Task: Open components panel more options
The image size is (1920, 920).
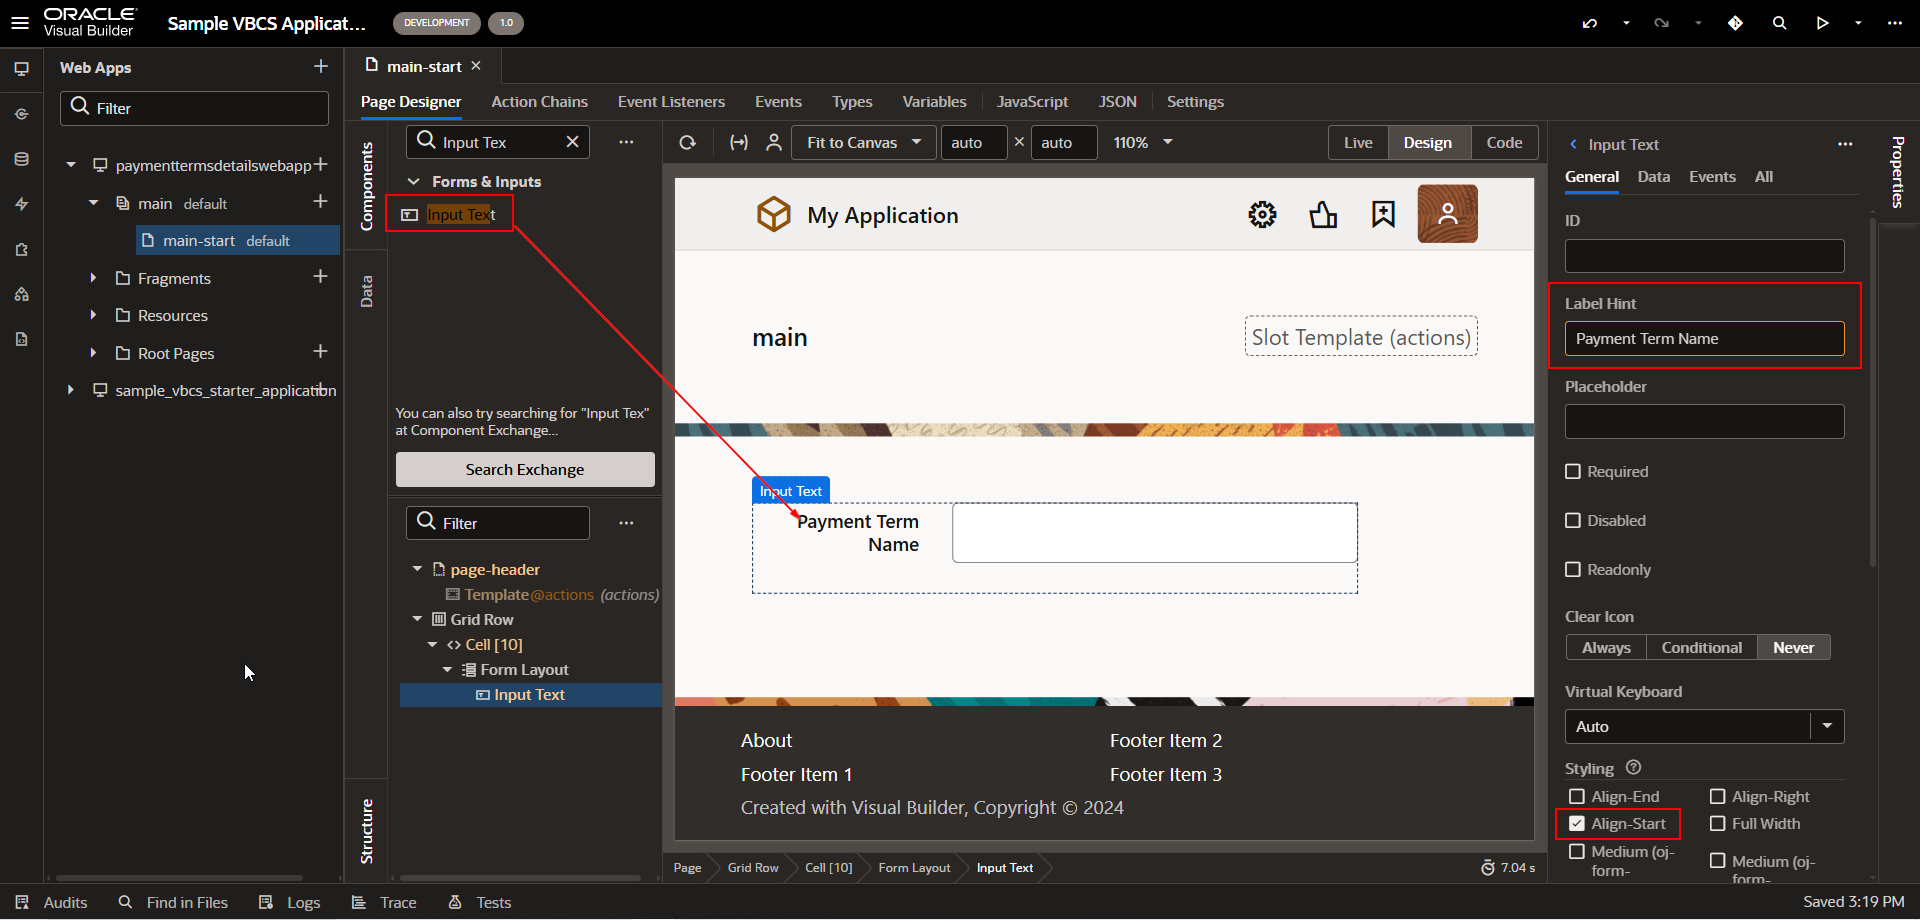Action: point(626,142)
